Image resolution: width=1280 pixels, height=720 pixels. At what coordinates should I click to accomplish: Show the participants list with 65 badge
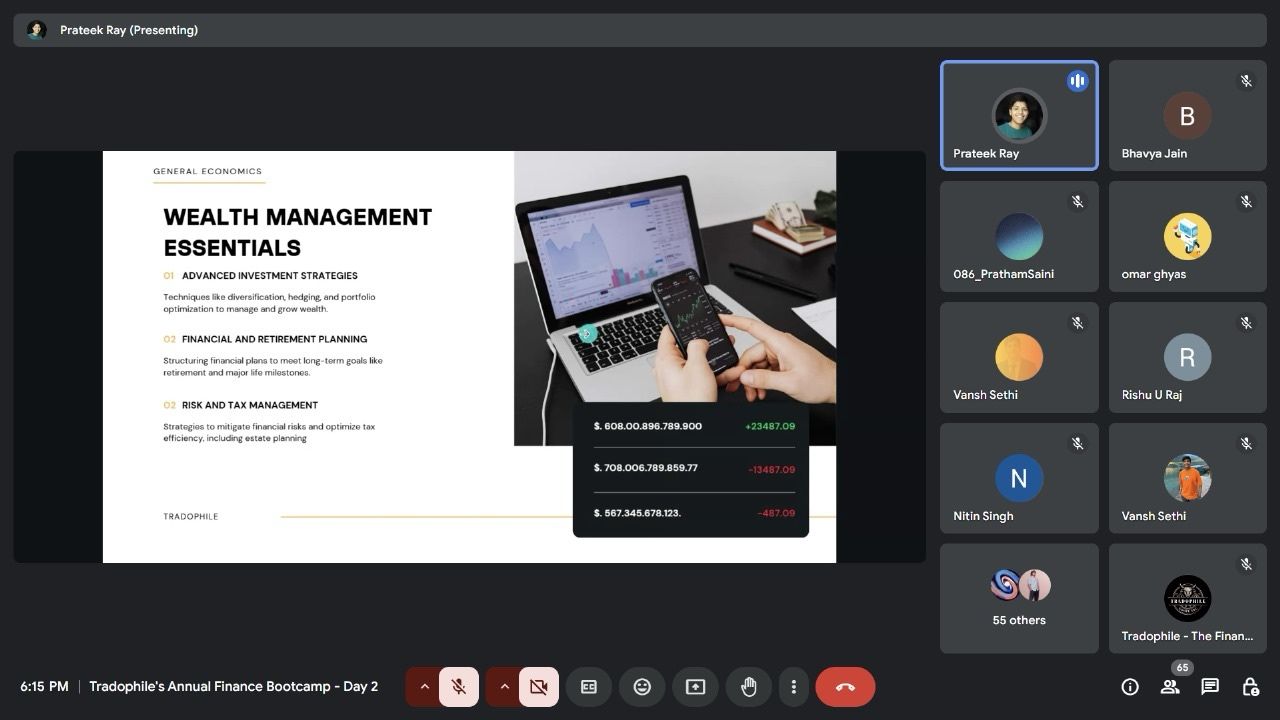pos(1169,687)
